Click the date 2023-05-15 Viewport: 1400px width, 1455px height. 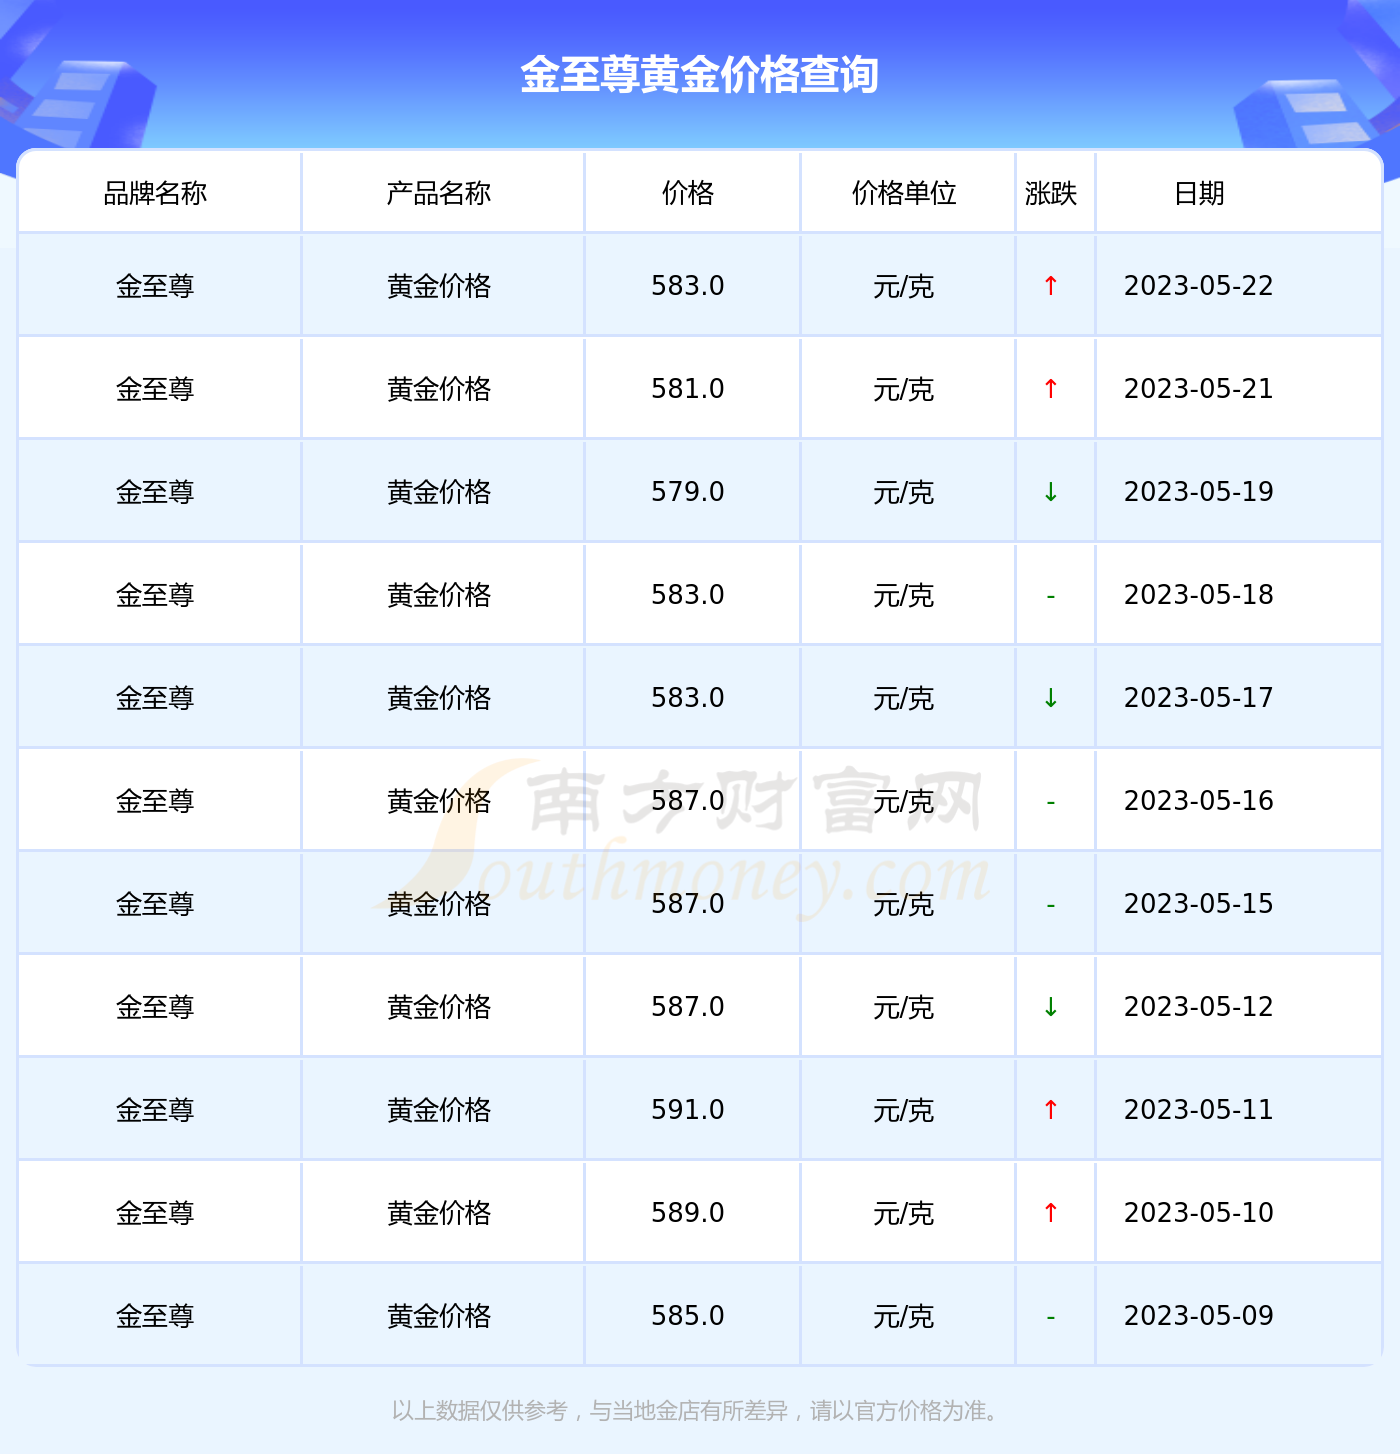1199,904
